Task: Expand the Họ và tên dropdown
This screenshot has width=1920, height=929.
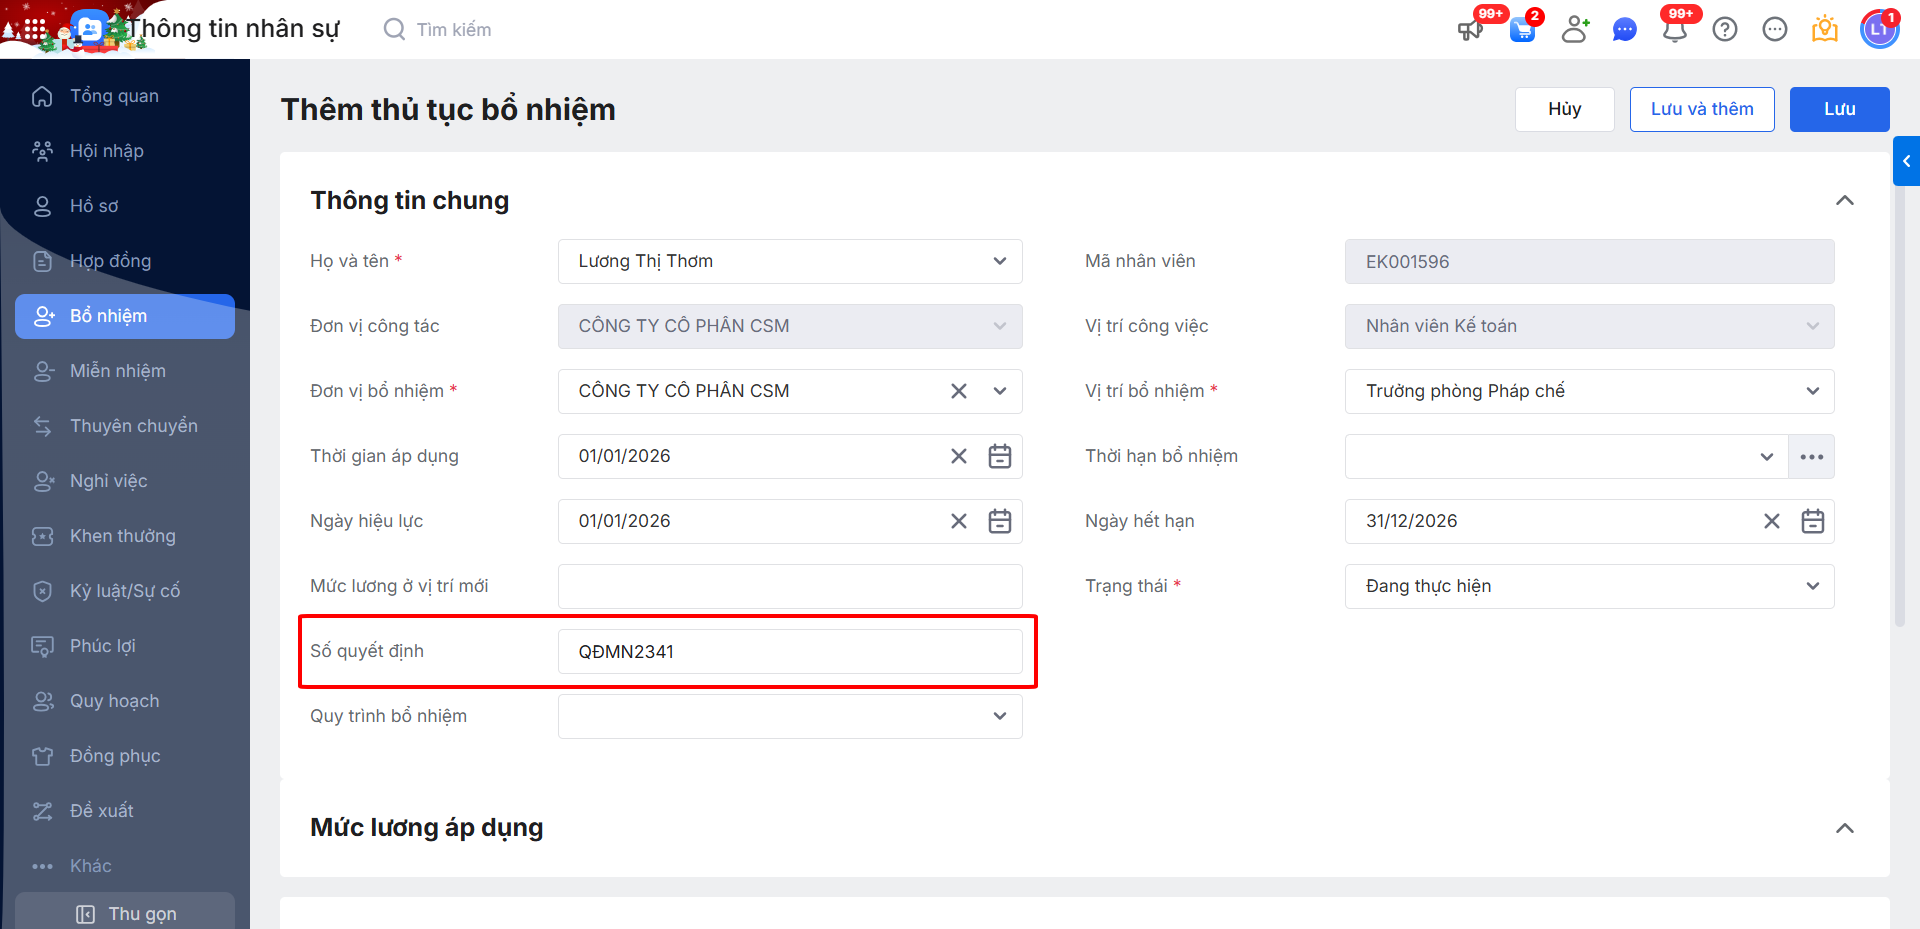Action: tap(1000, 261)
